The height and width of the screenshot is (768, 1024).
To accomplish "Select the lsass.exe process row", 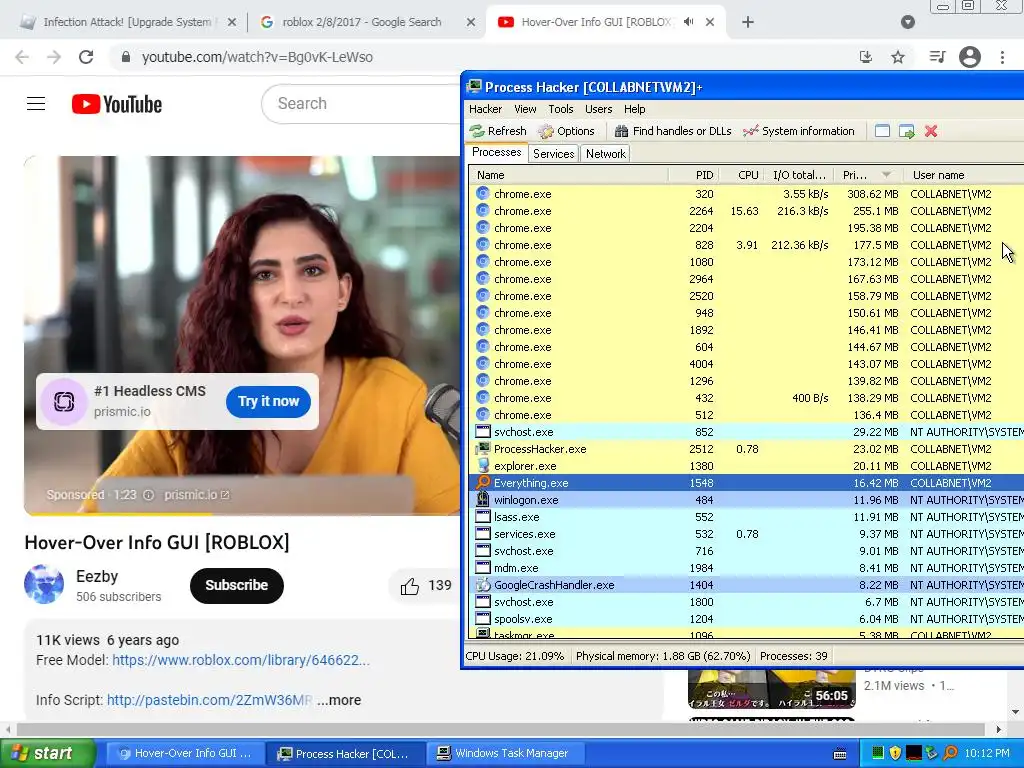I will [x=746, y=517].
